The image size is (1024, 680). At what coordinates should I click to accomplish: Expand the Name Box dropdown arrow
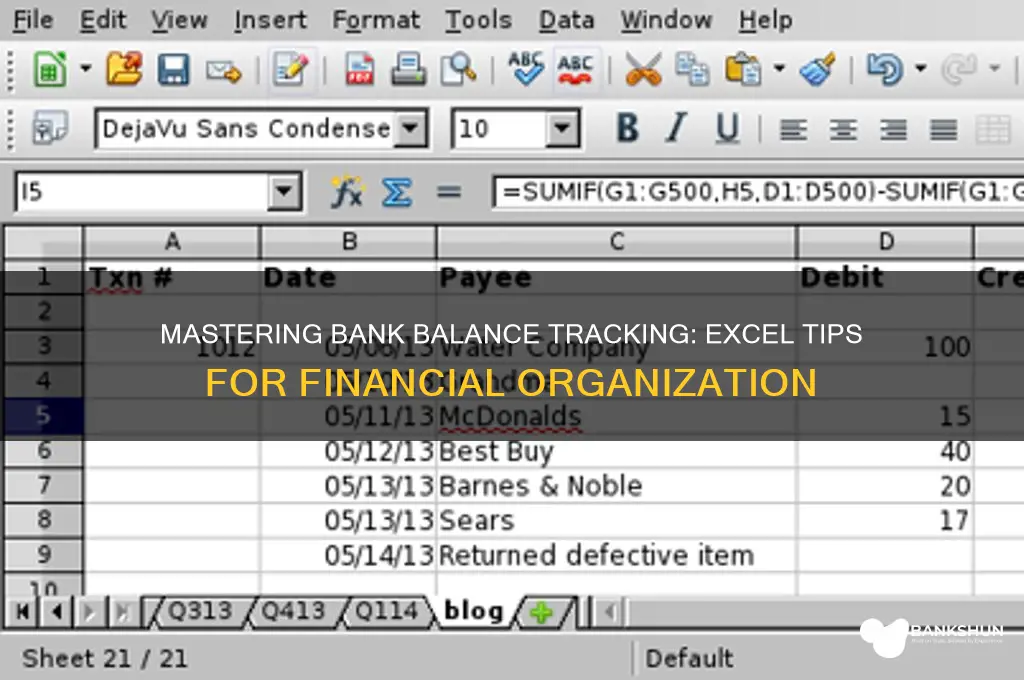tap(285, 192)
